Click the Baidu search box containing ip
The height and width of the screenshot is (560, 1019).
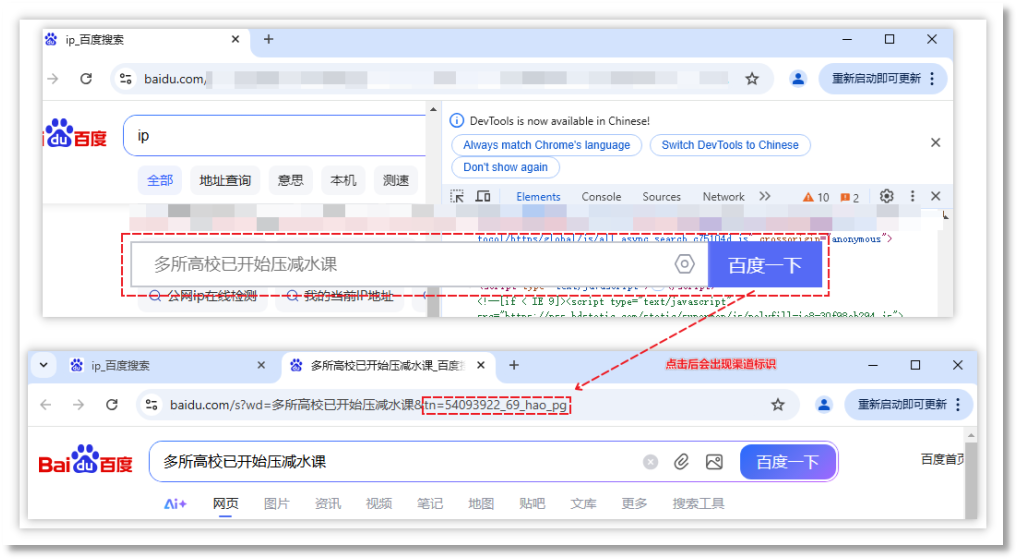tap(276, 136)
